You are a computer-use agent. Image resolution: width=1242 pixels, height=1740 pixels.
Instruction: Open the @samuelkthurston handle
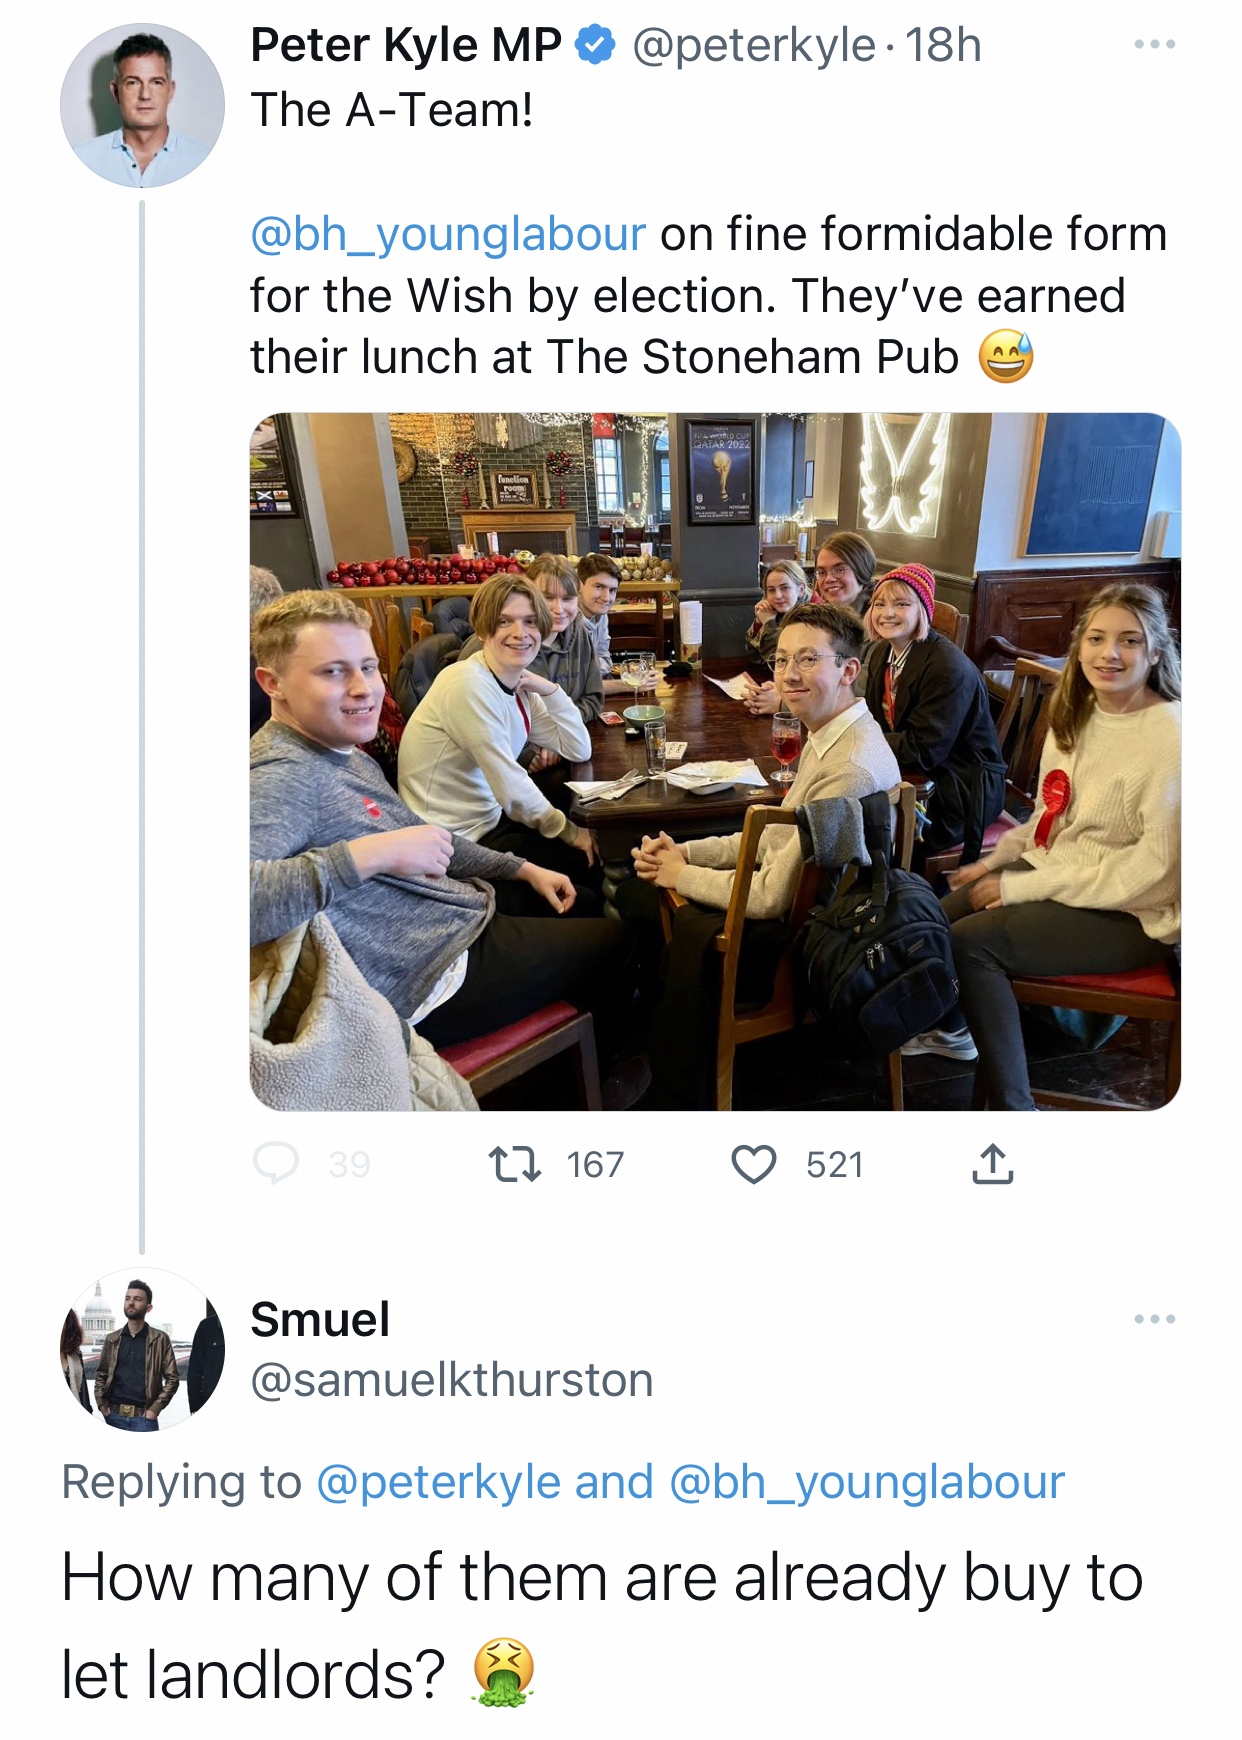coord(451,1381)
